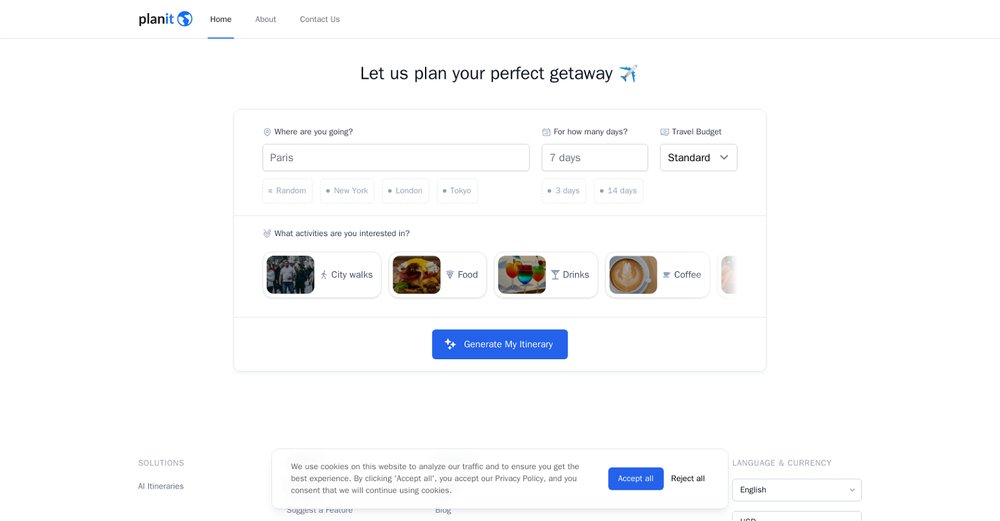Open the English language dropdown
1000x521 pixels.
pyautogui.click(x=797, y=490)
